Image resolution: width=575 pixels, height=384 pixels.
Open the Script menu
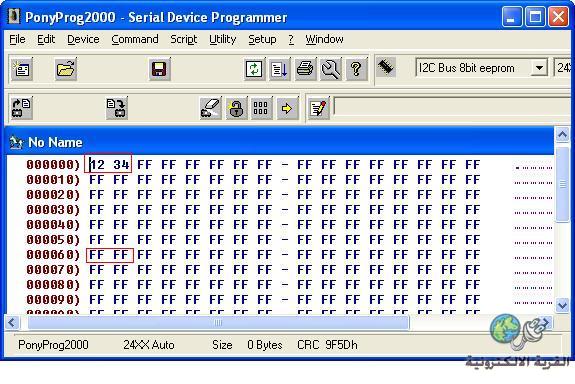click(183, 39)
